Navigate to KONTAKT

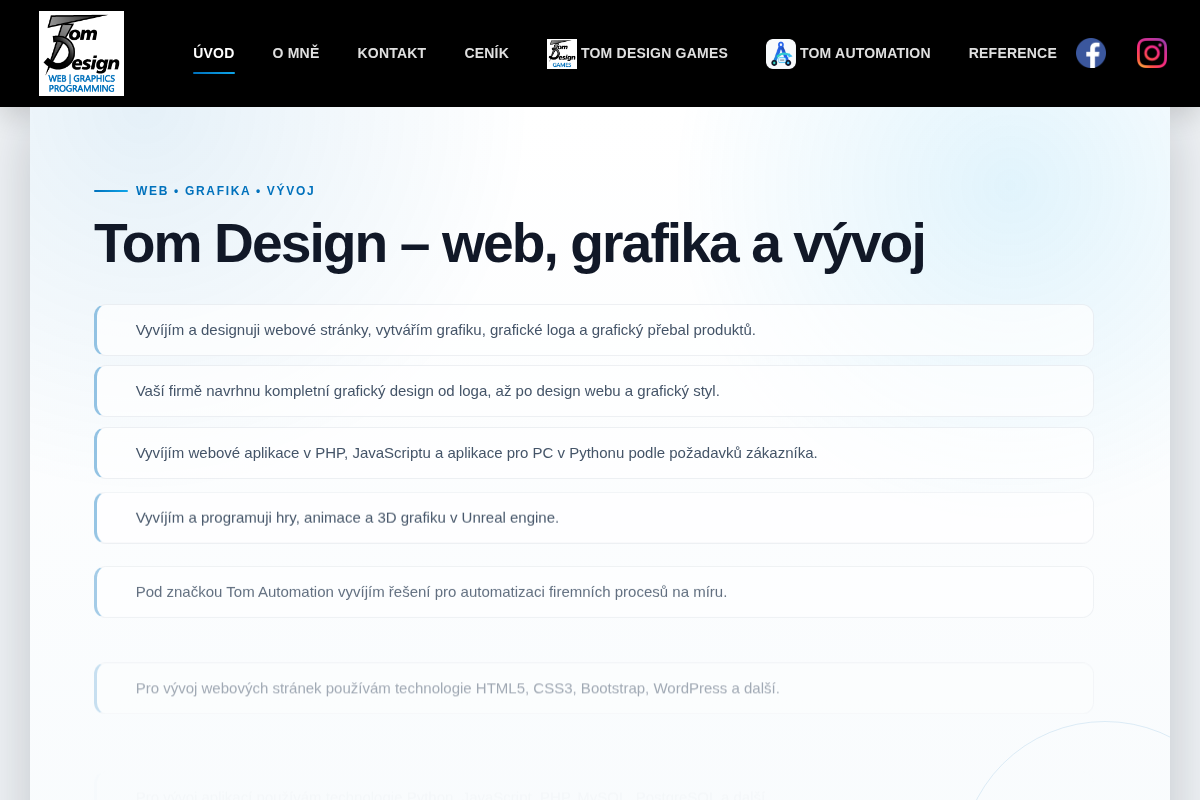392,53
